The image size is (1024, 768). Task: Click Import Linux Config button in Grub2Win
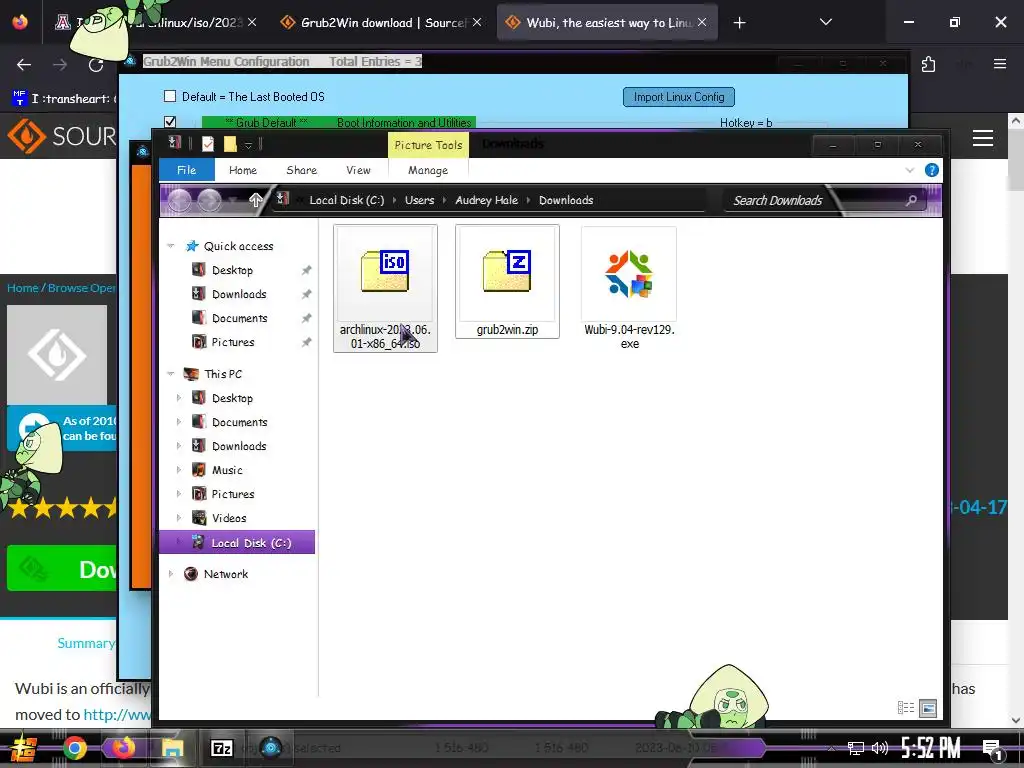(679, 97)
